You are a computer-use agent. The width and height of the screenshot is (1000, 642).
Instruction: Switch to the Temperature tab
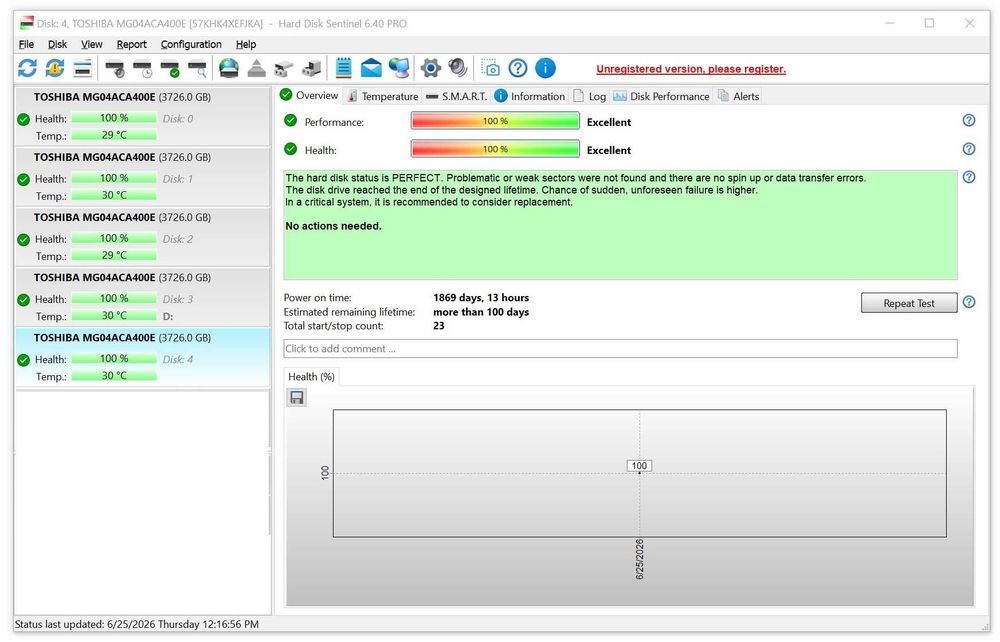click(x=383, y=96)
